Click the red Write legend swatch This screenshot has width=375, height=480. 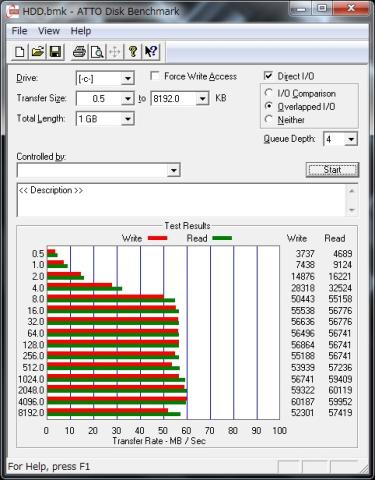157,238
